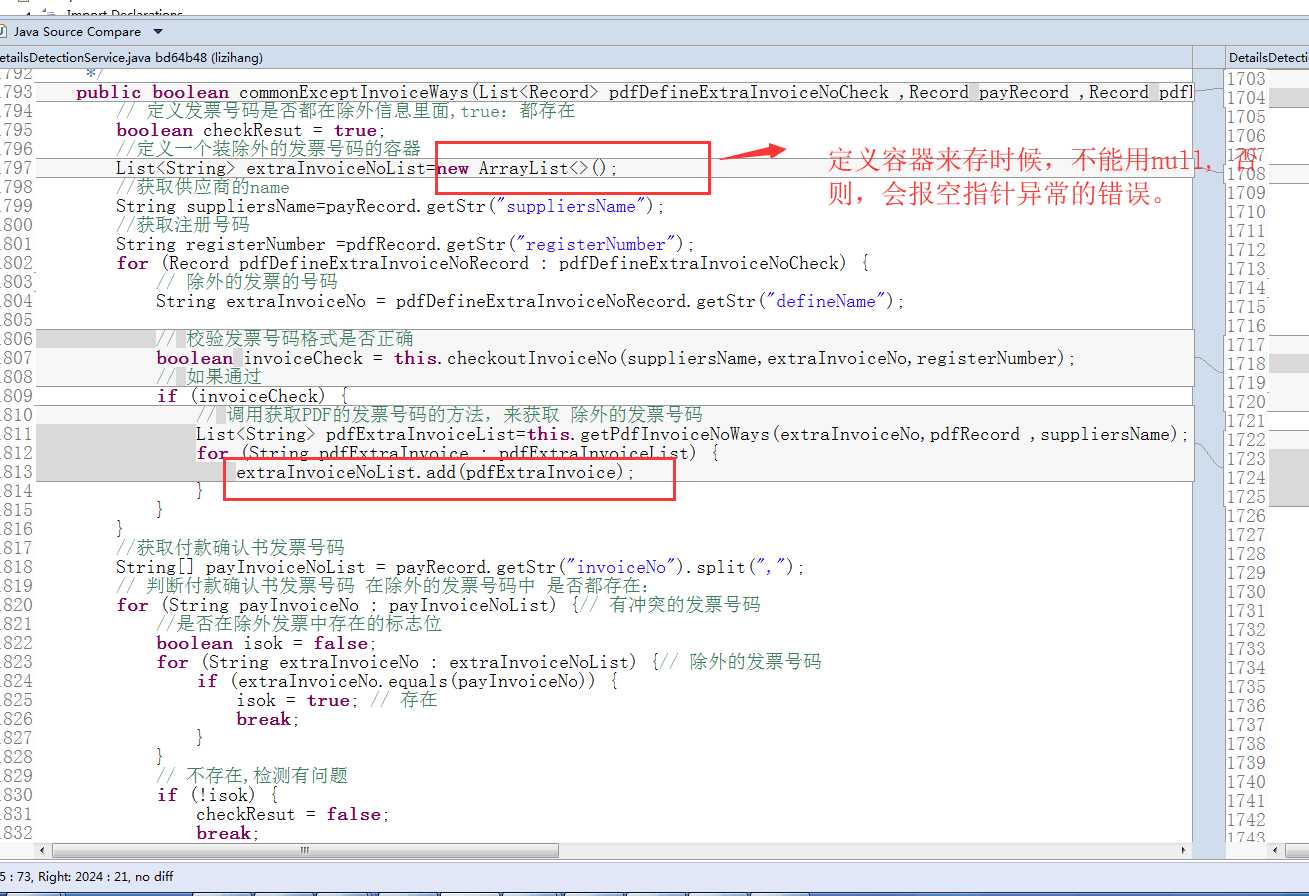Image resolution: width=1309 pixels, height=896 pixels.
Task: Click the commonExceptInvoiceWays method name
Action: tap(352, 92)
